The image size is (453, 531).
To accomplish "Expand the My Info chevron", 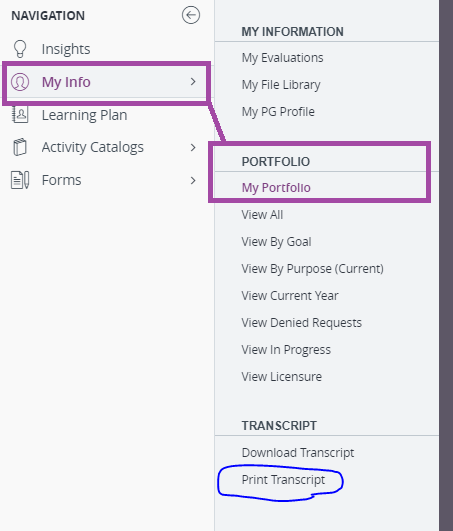I will point(193,82).
